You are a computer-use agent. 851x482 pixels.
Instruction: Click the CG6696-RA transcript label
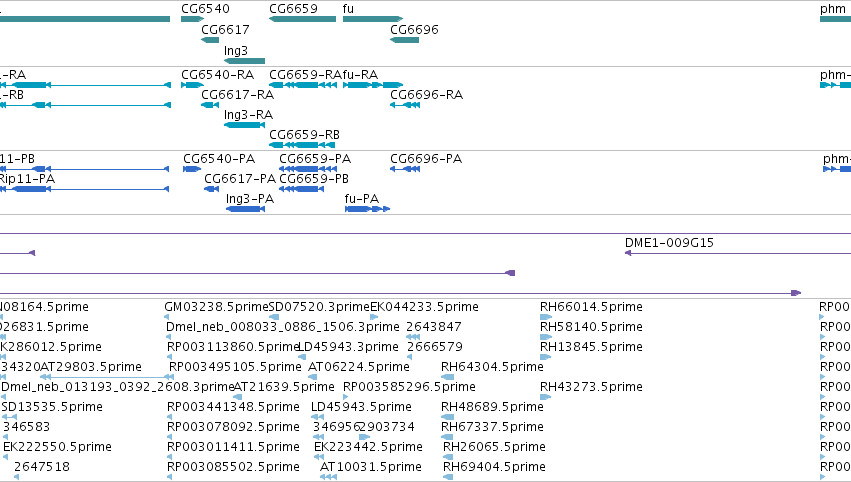pos(427,94)
